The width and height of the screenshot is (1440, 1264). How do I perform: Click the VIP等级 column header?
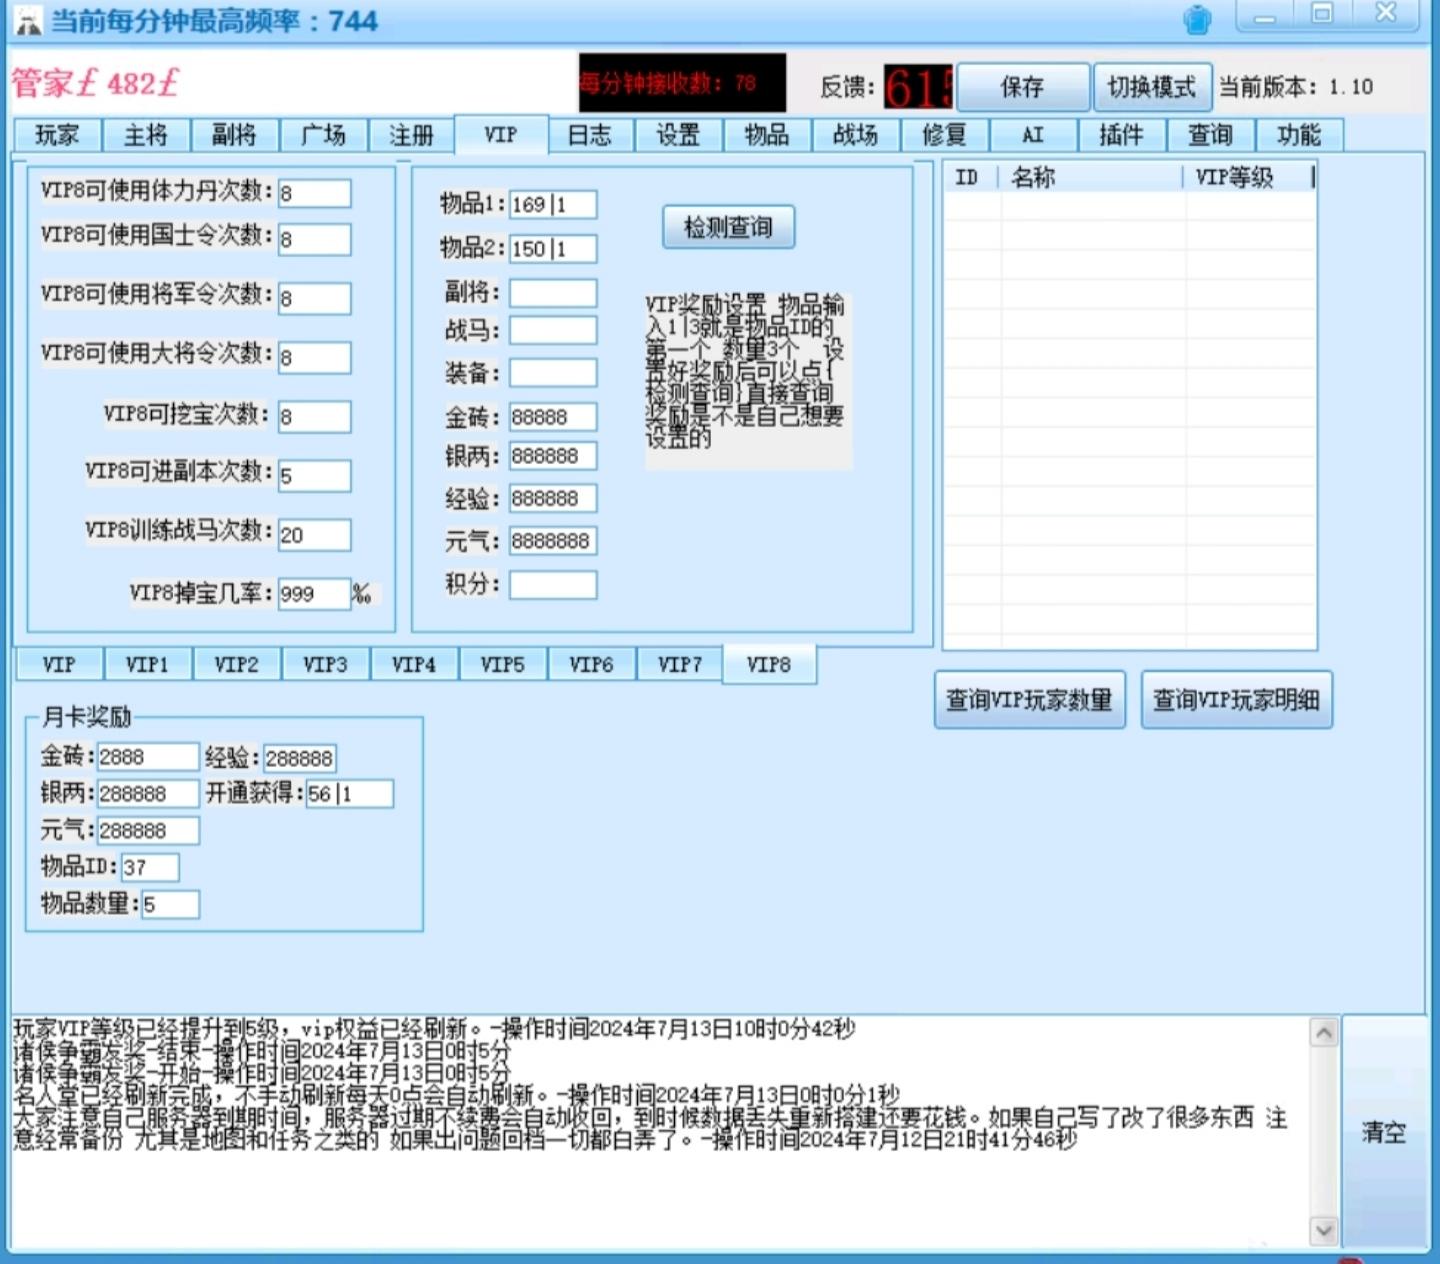coord(1249,177)
